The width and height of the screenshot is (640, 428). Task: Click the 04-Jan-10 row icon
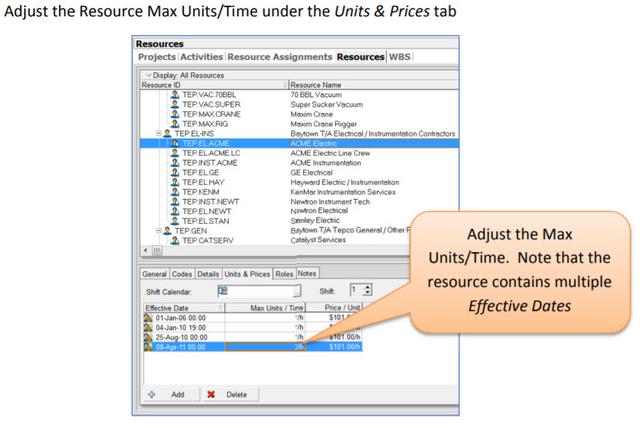[x=148, y=328]
